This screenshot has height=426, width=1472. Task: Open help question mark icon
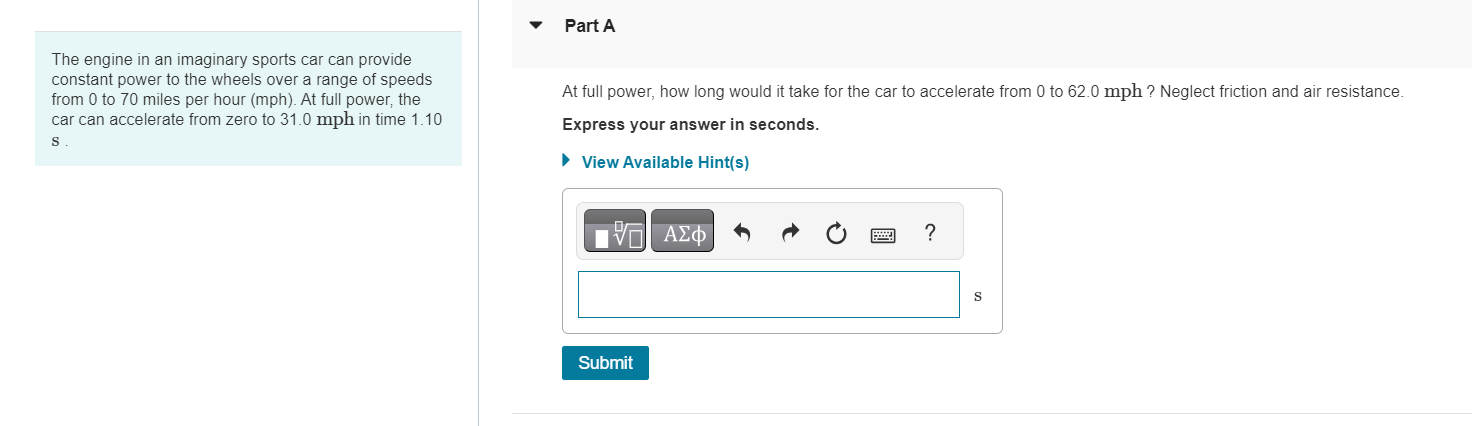pyautogui.click(x=930, y=233)
